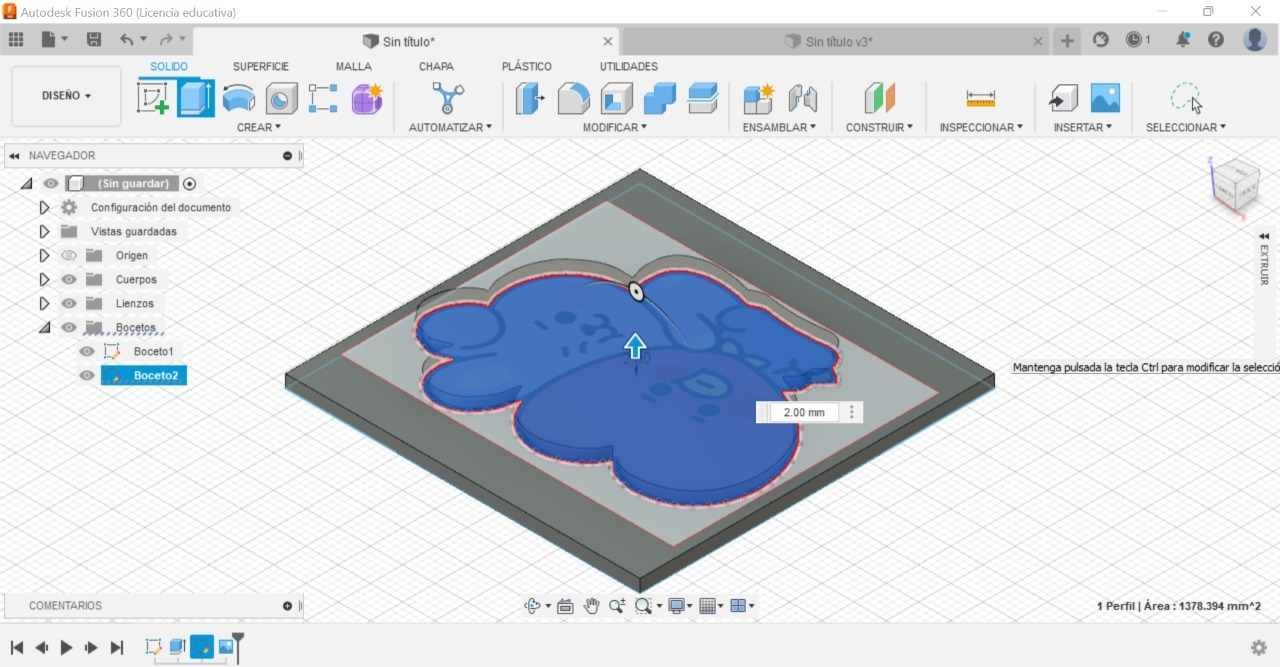Open the Help question mark icon
Viewport: 1280px width, 667px height.
point(1216,40)
